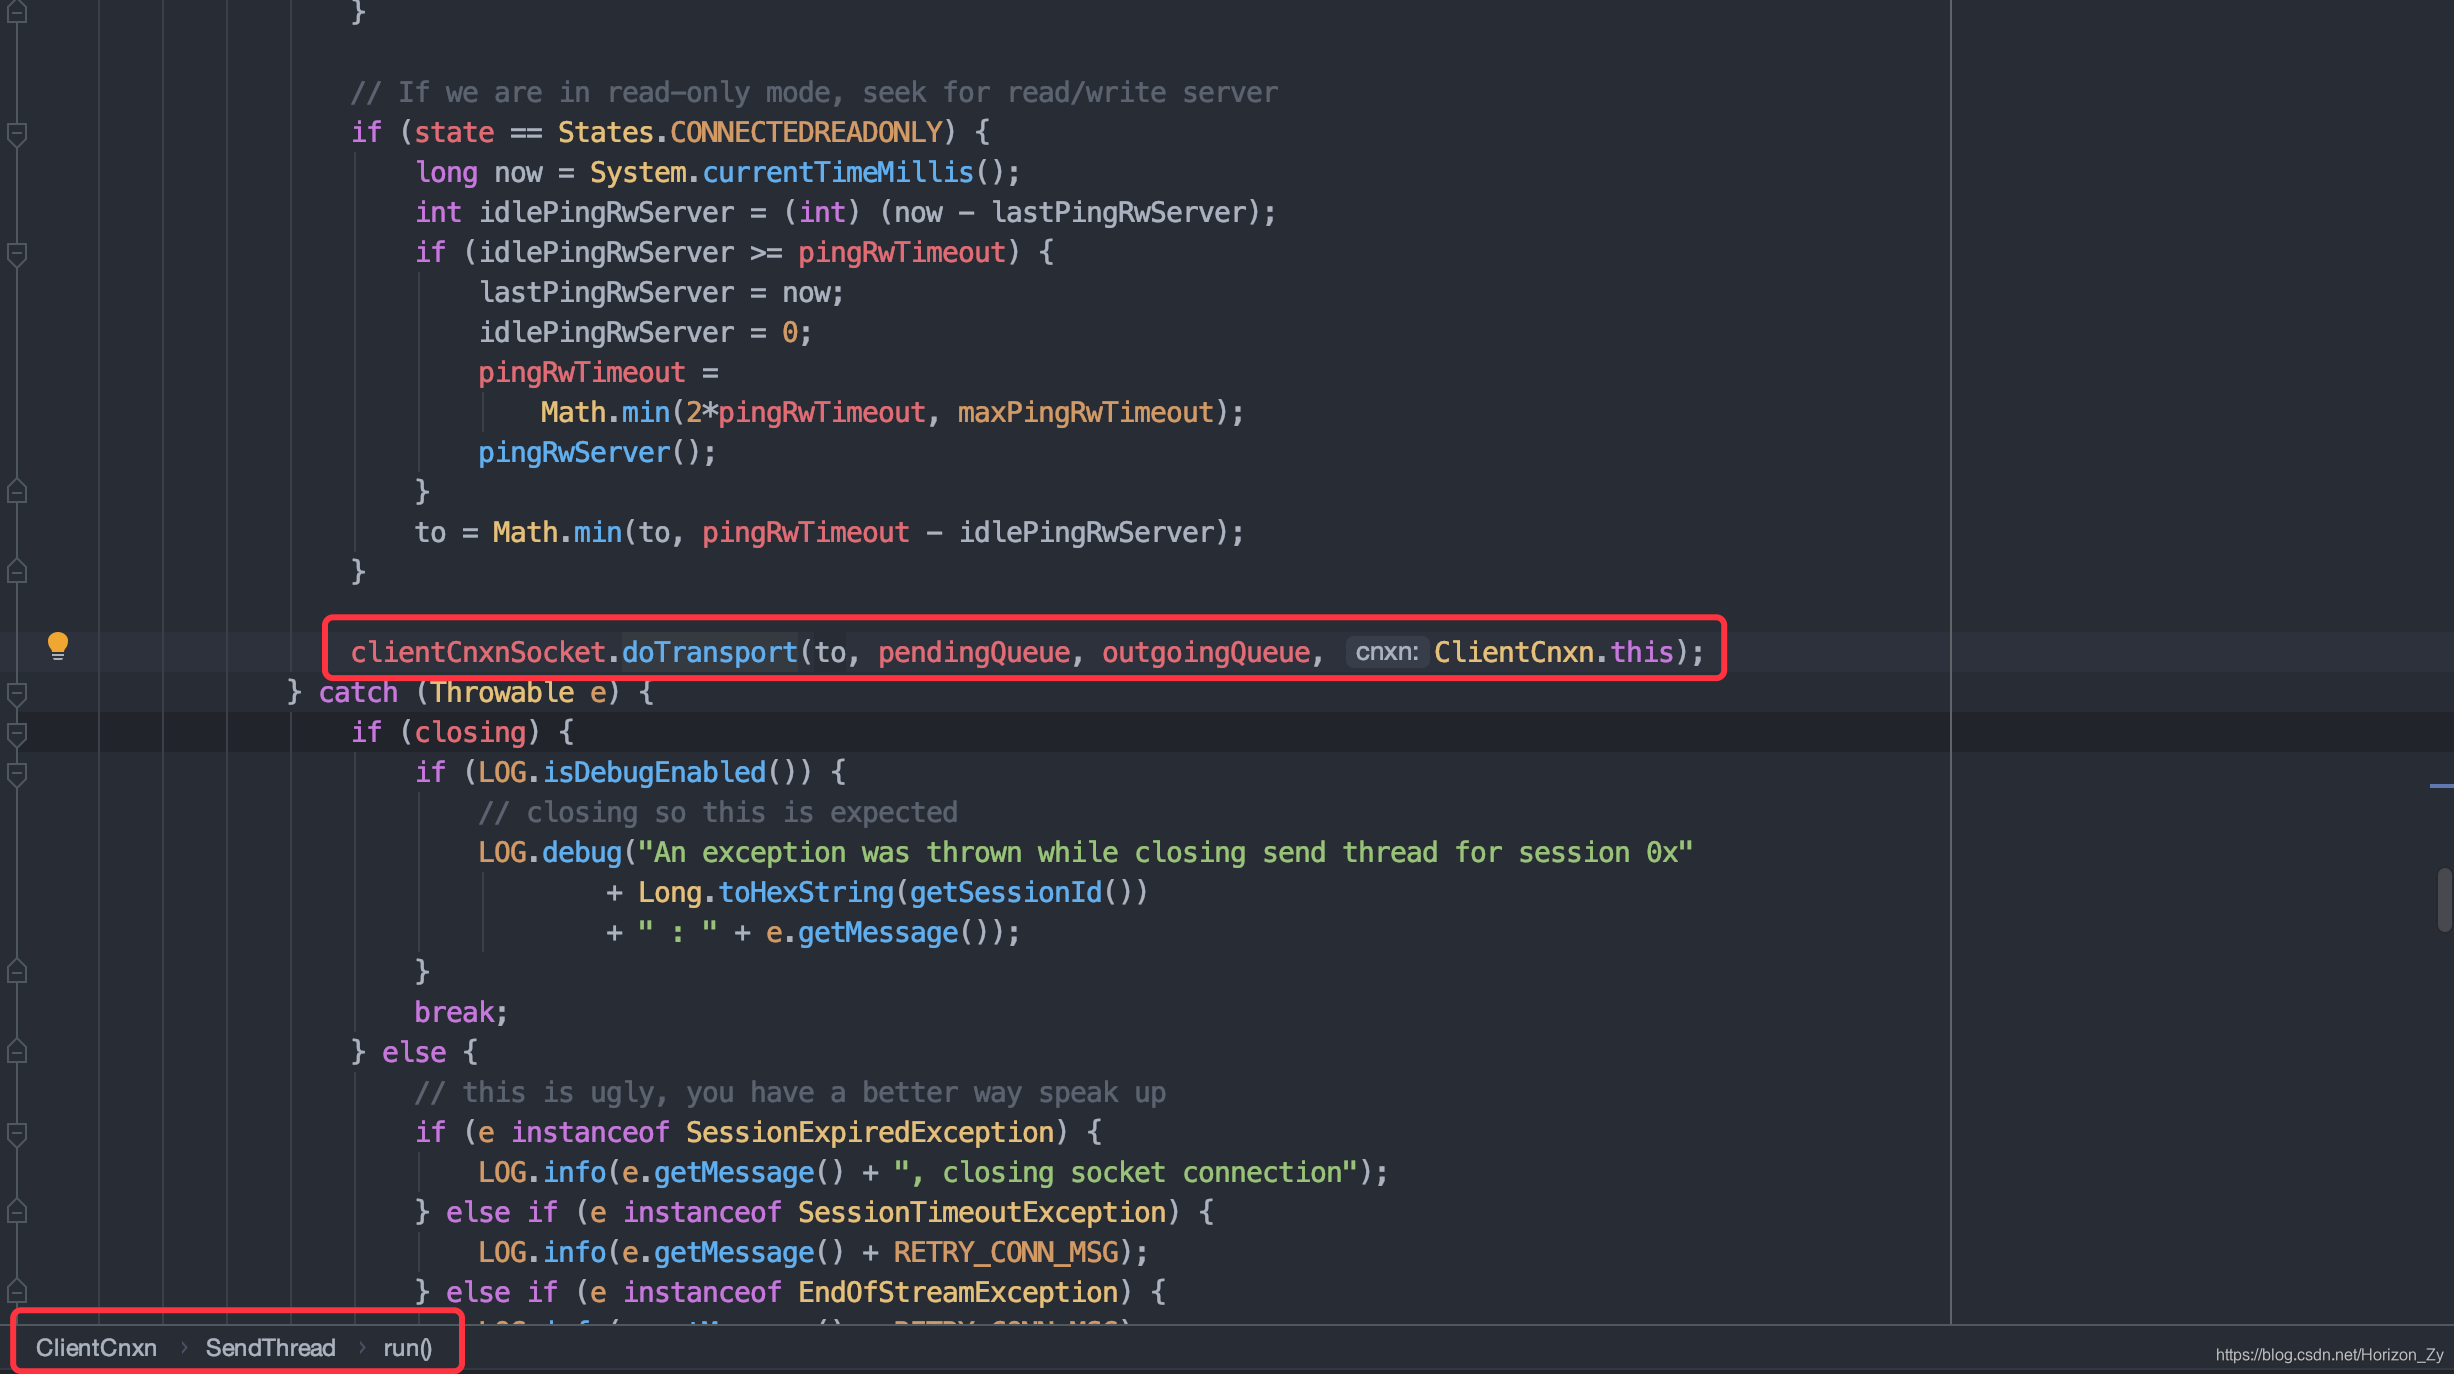Collapse the idlePingRwServer >= pingRwTimeout if block
The image size is (2454, 1374).
17,253
